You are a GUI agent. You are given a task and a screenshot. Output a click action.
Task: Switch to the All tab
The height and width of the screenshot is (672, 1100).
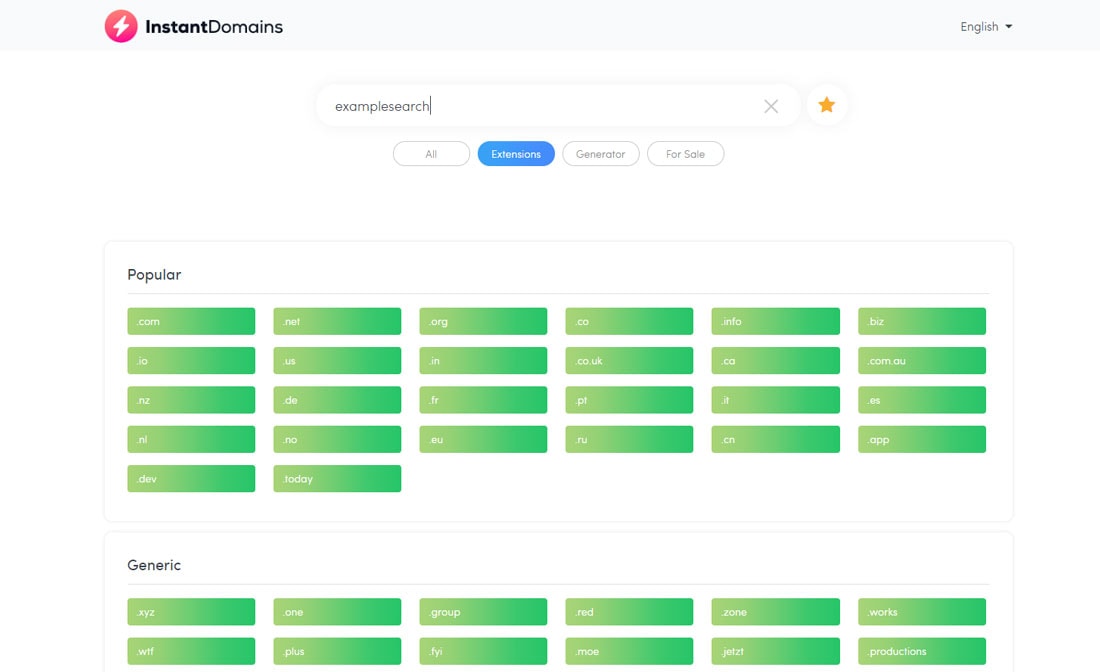[x=431, y=154]
